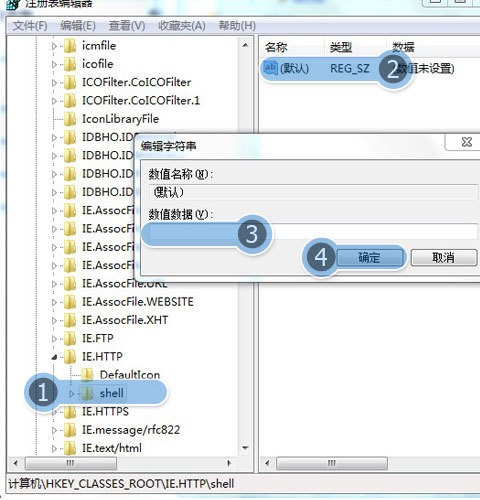Expand the ICOFilter.CoICOFilter.1 node
Viewport: 480px width, 500px height.
(54, 101)
